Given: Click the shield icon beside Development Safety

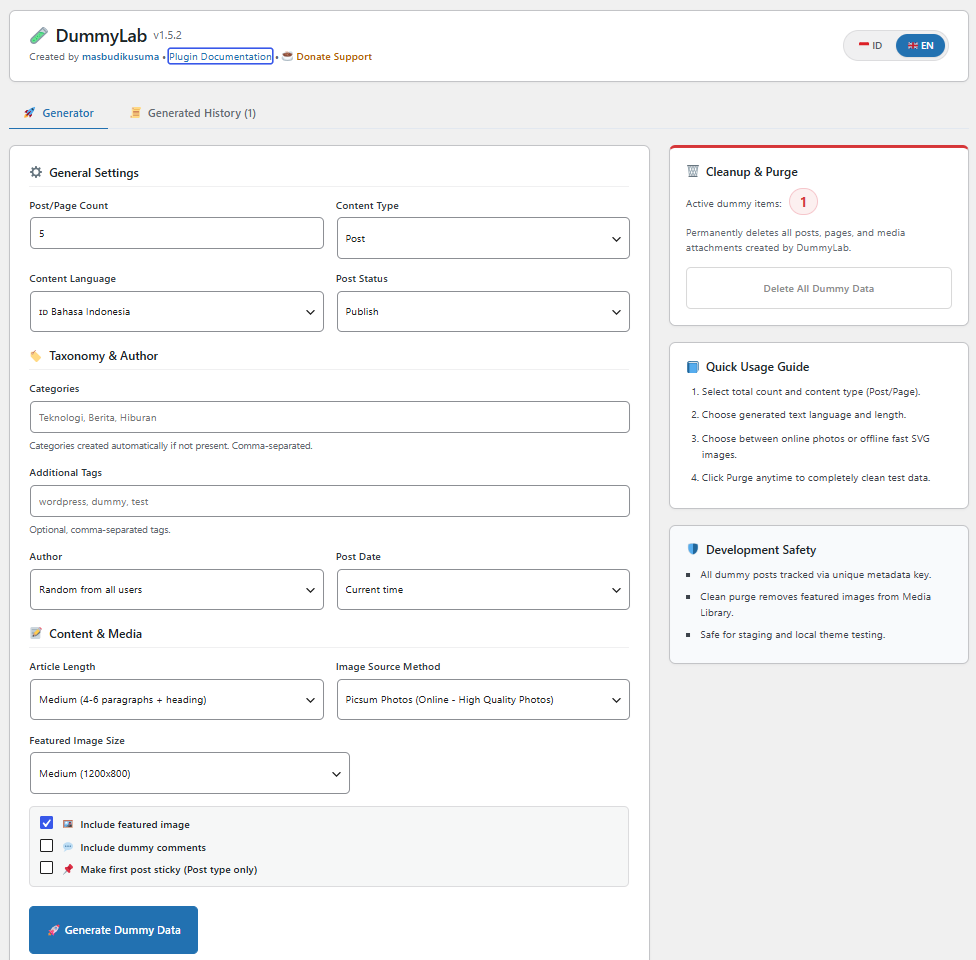Looking at the screenshot, I should pos(693,549).
